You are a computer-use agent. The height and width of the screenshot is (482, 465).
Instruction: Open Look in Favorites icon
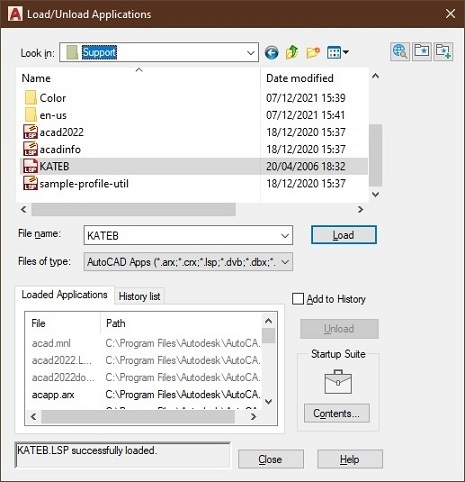coord(422,52)
